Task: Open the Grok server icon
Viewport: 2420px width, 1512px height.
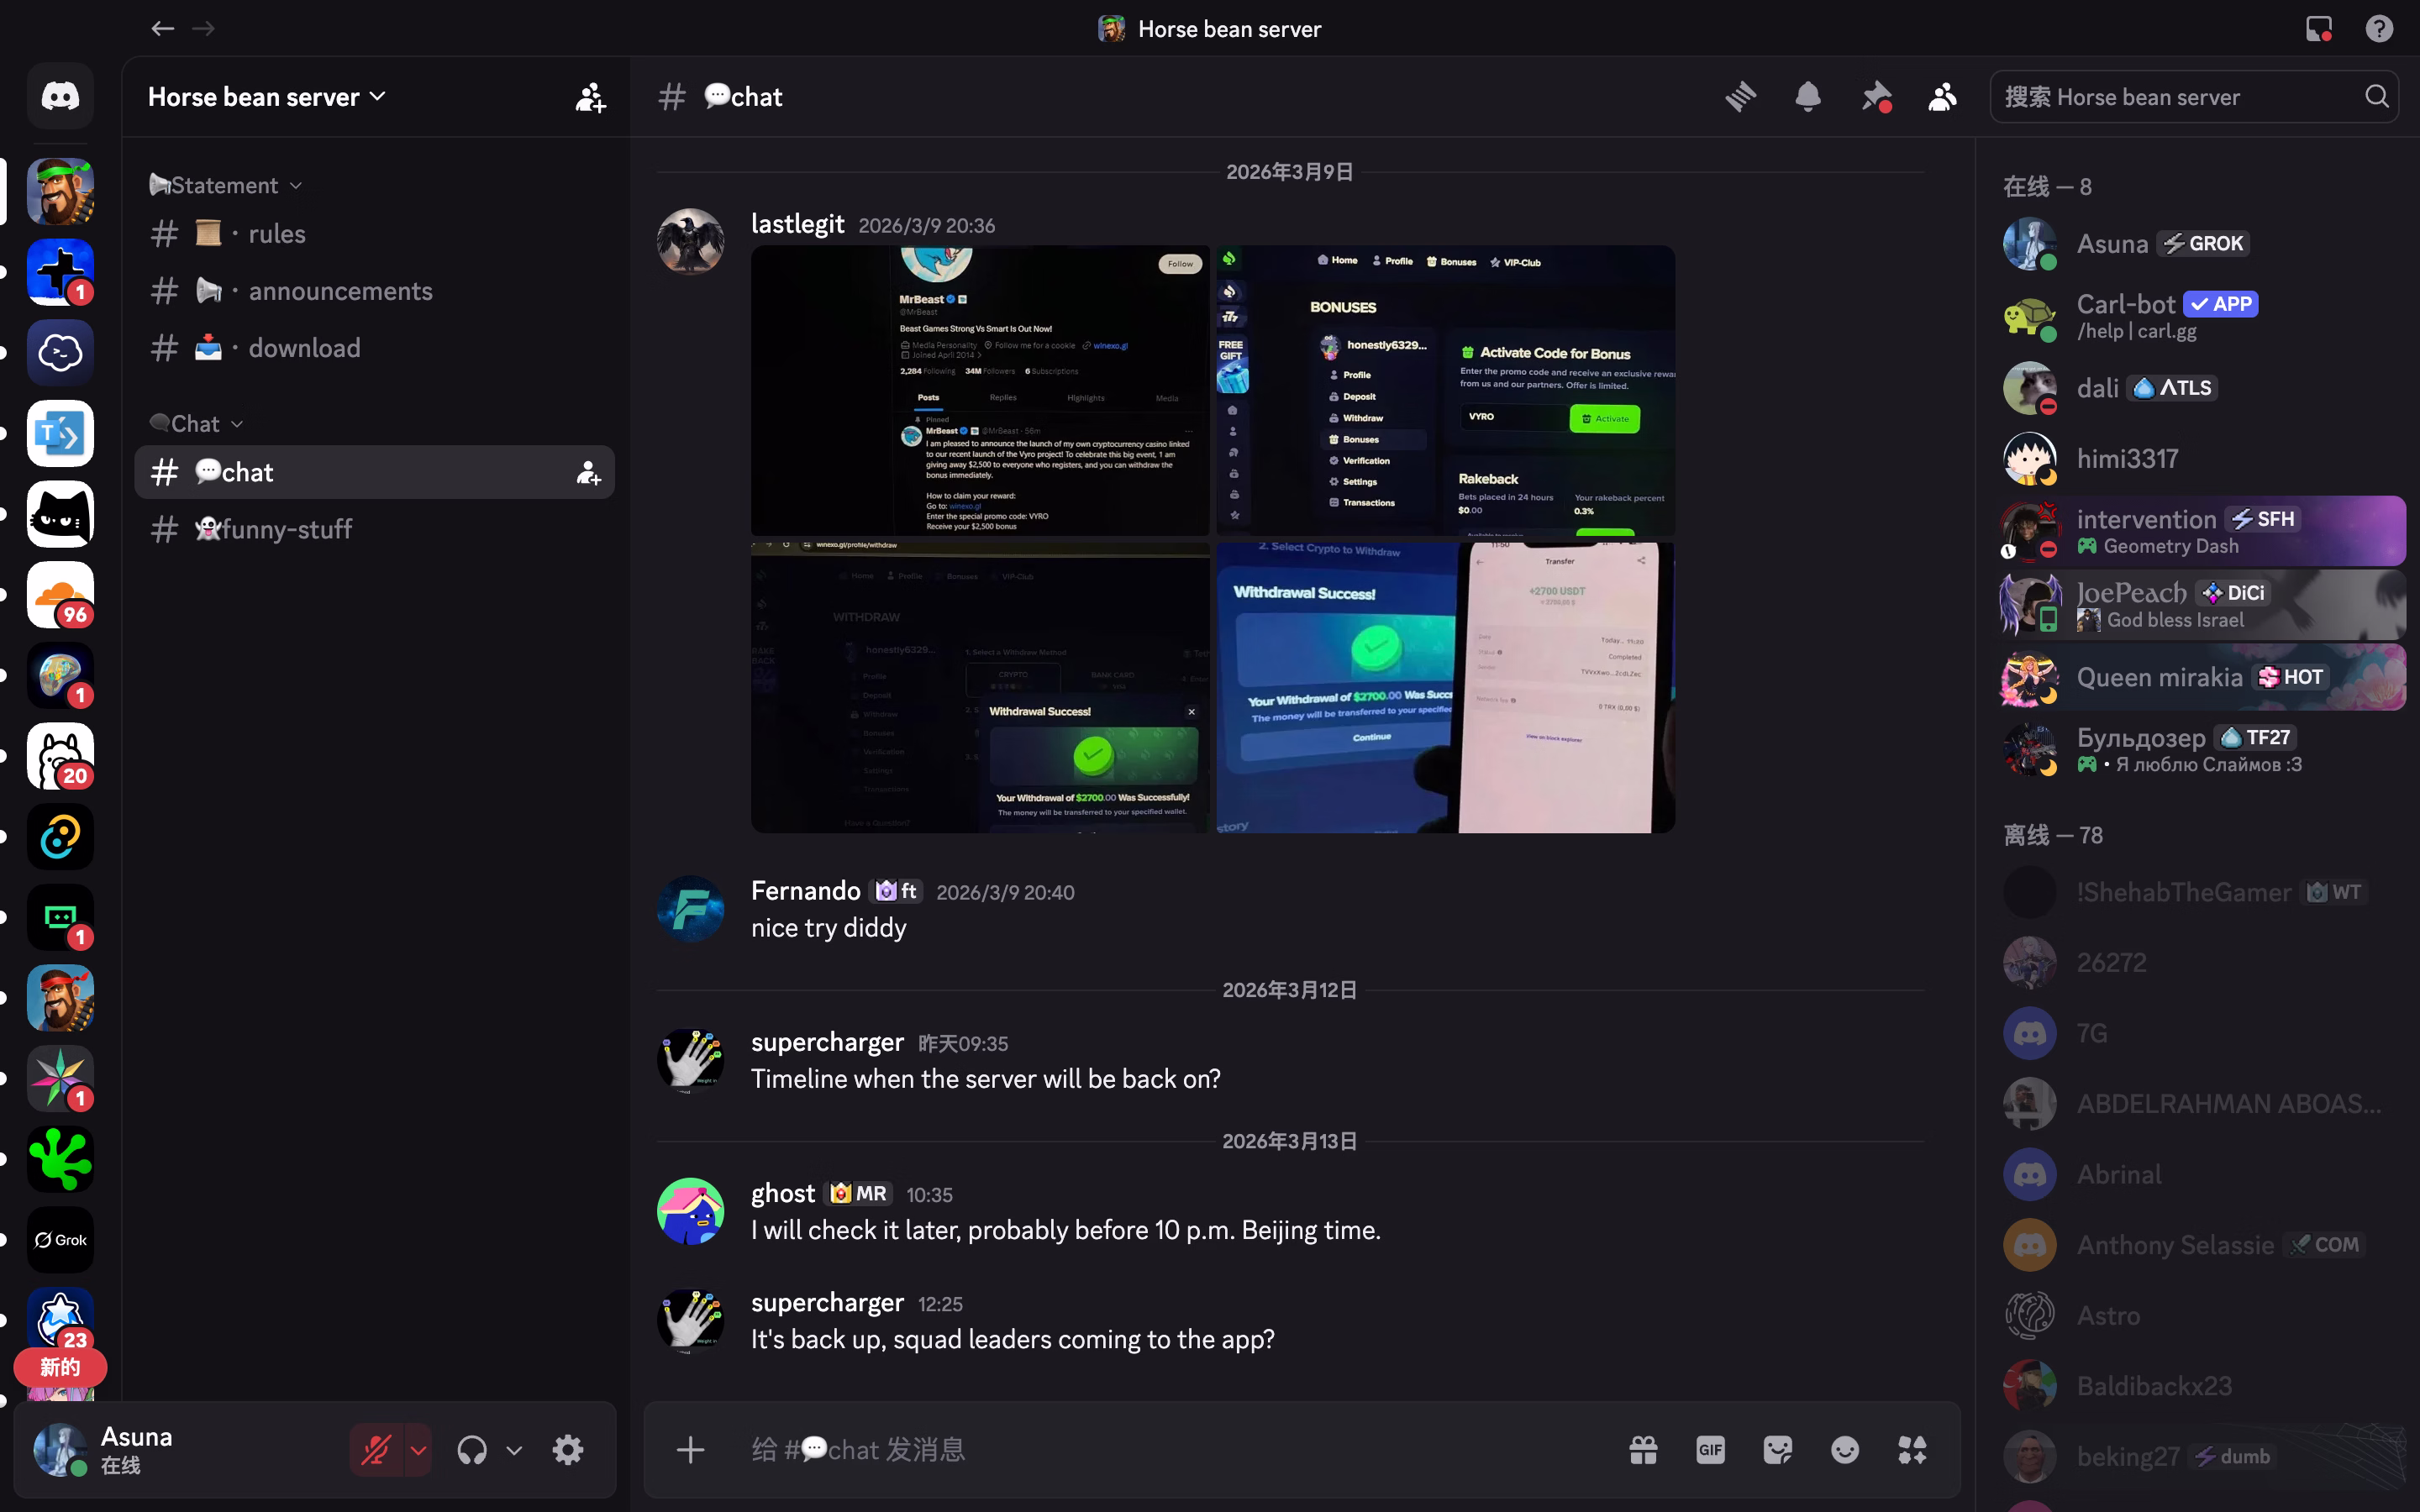Action: click(60, 1240)
